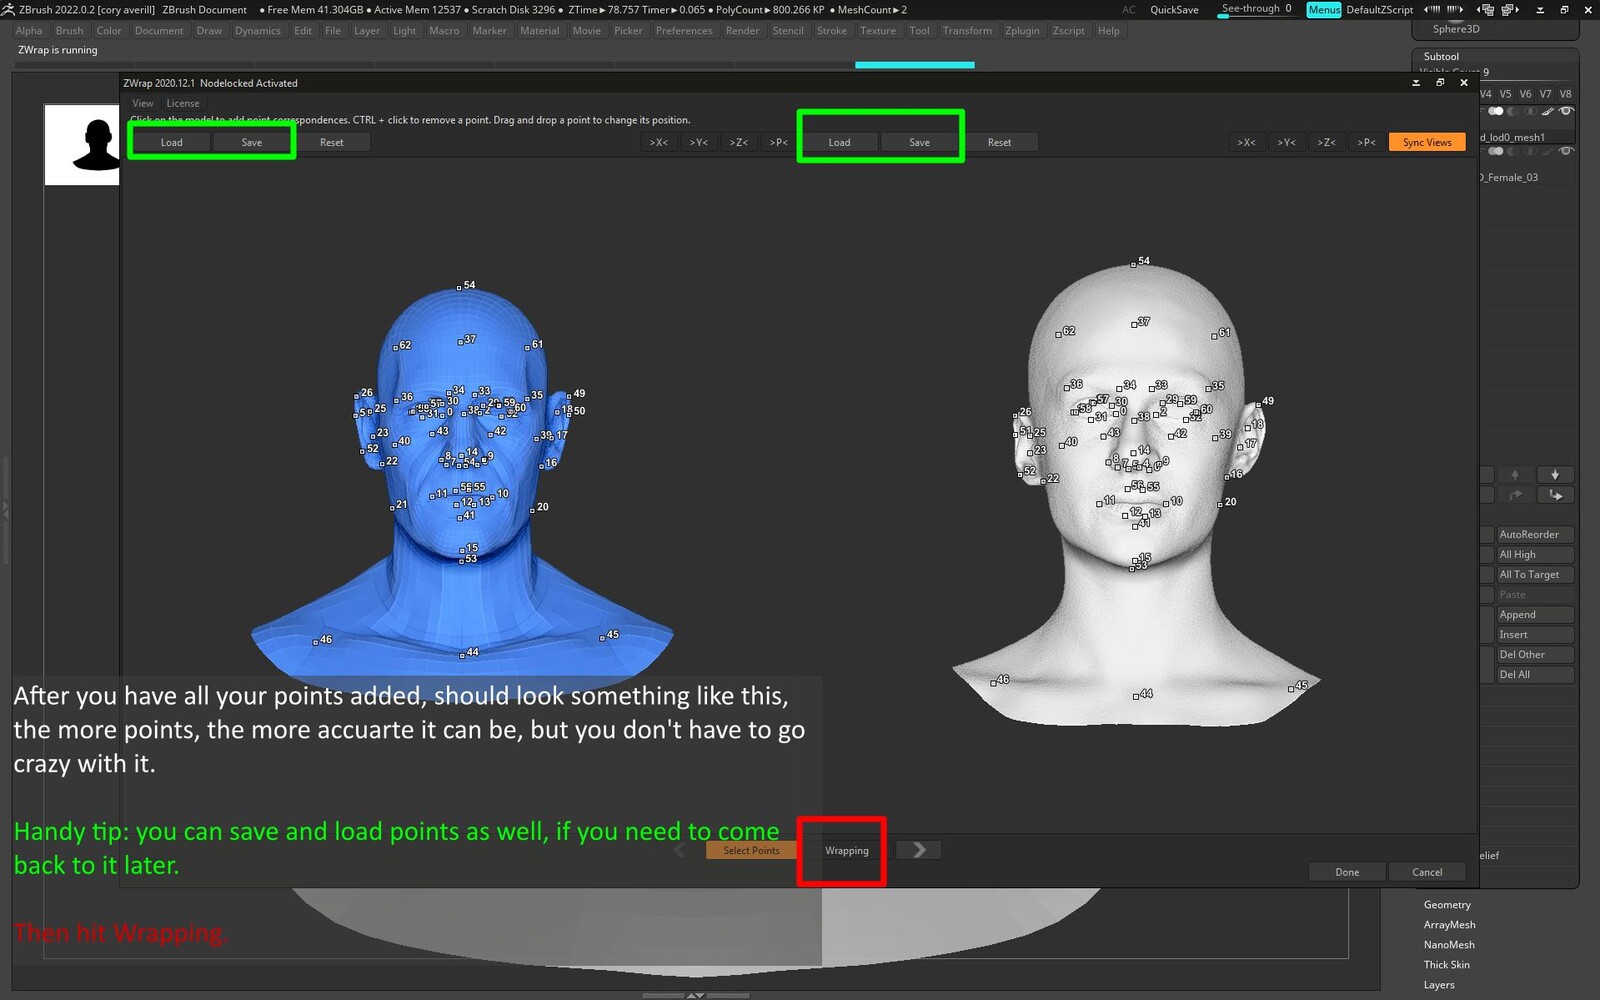
Task: Toggle eye visibility of Female_03 subtool
Action: [1566, 151]
